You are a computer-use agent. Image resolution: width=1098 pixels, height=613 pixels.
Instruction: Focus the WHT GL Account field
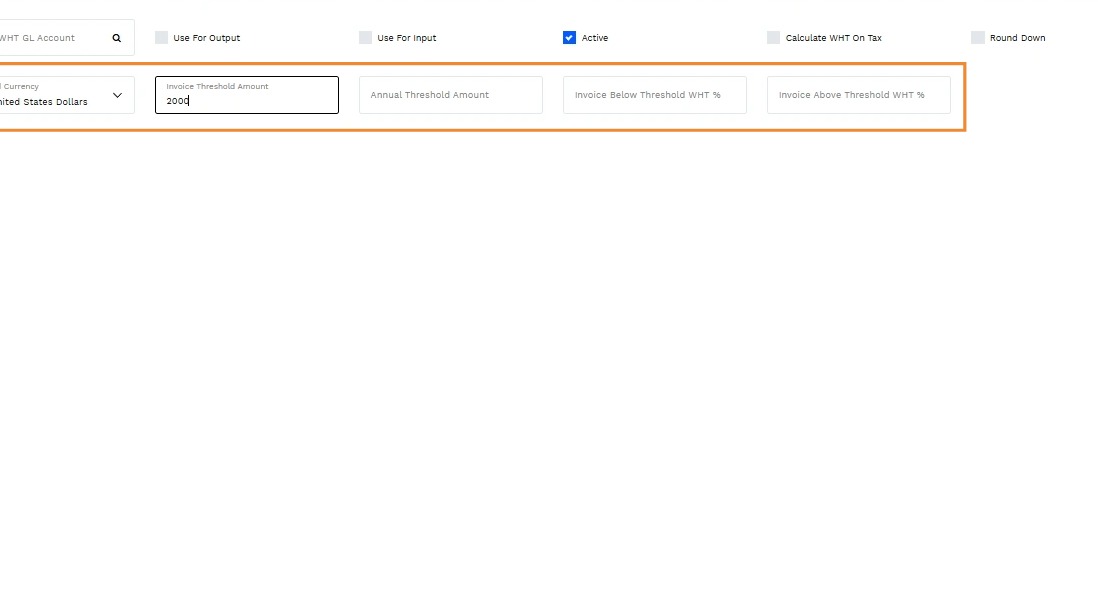tap(67, 38)
